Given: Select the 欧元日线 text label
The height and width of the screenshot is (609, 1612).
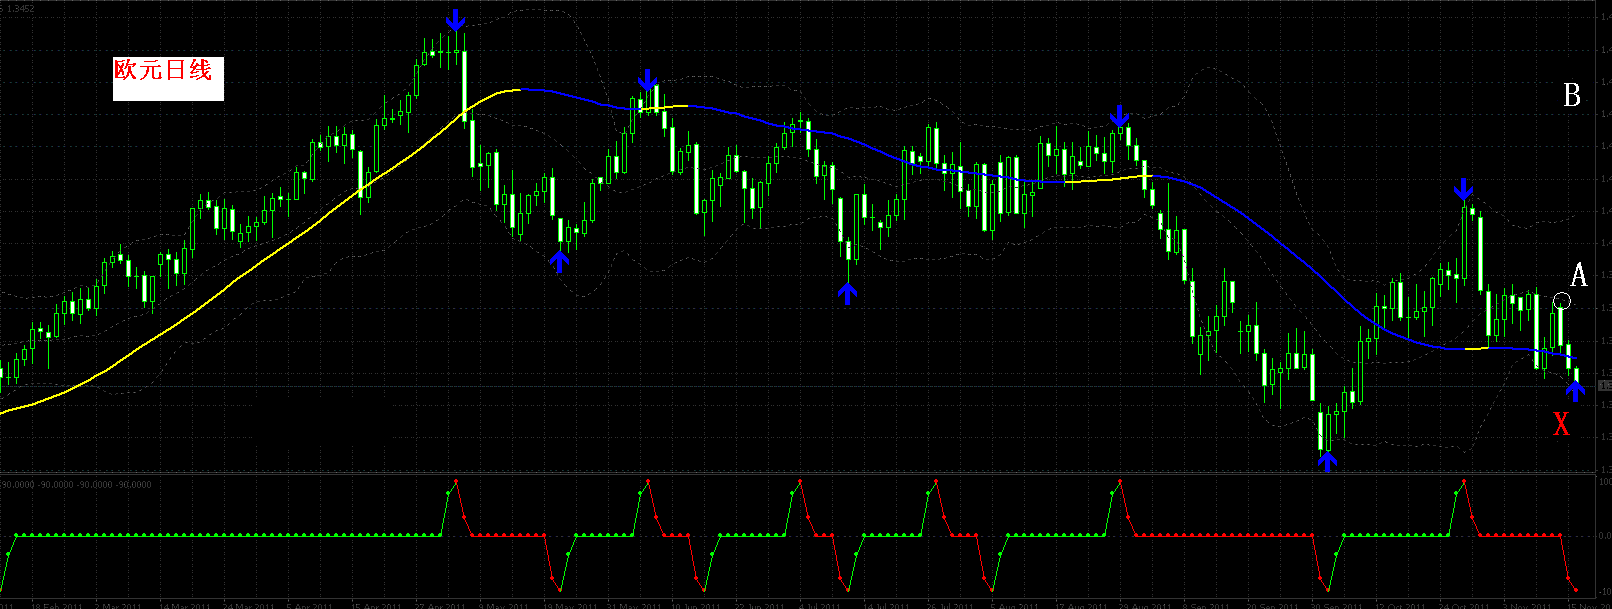Looking at the screenshot, I should (164, 71).
